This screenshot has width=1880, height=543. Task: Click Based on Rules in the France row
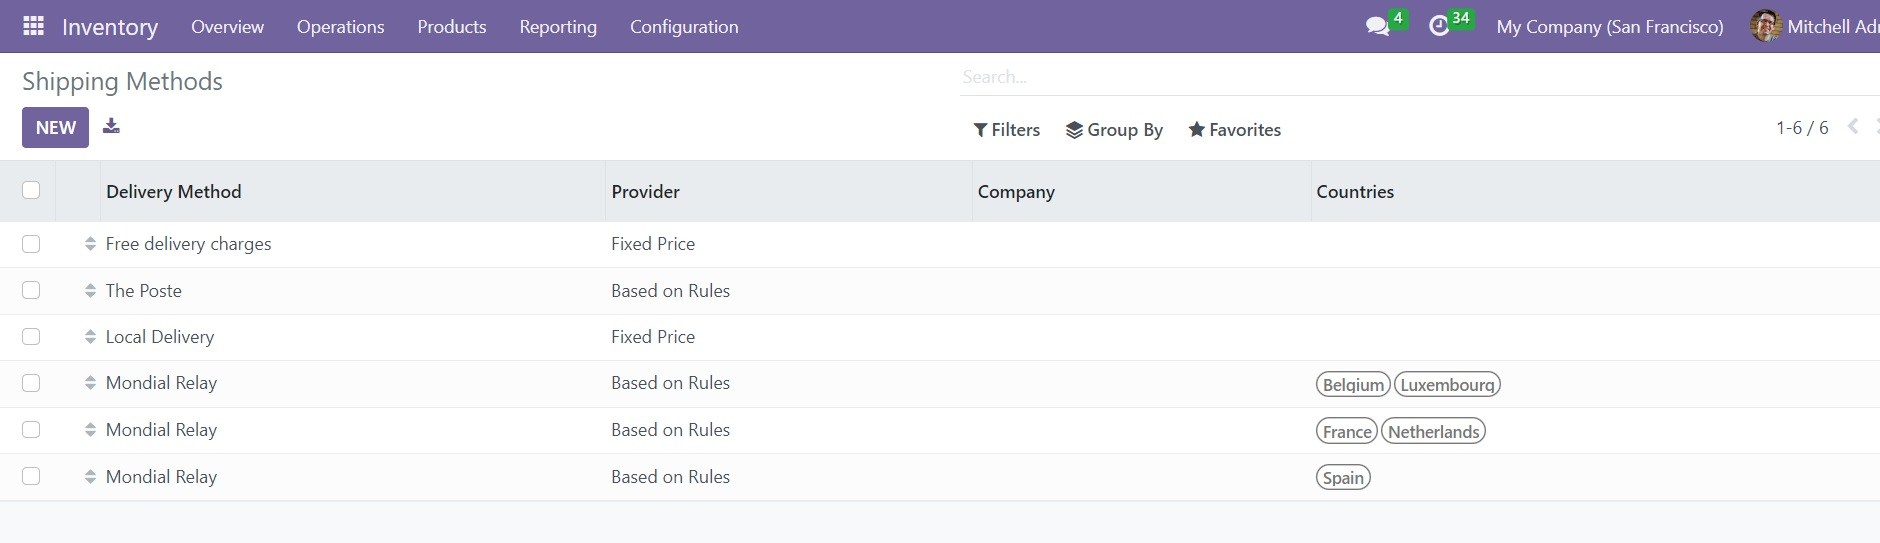pyautogui.click(x=671, y=430)
